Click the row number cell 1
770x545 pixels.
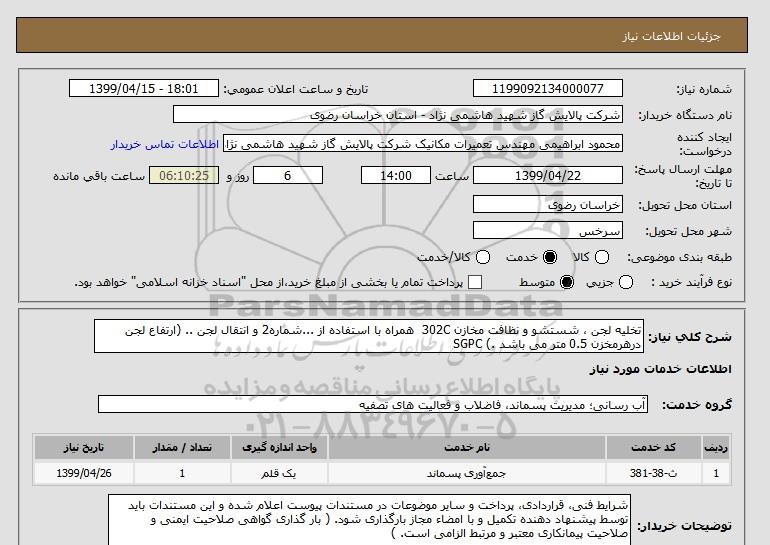(x=716, y=473)
